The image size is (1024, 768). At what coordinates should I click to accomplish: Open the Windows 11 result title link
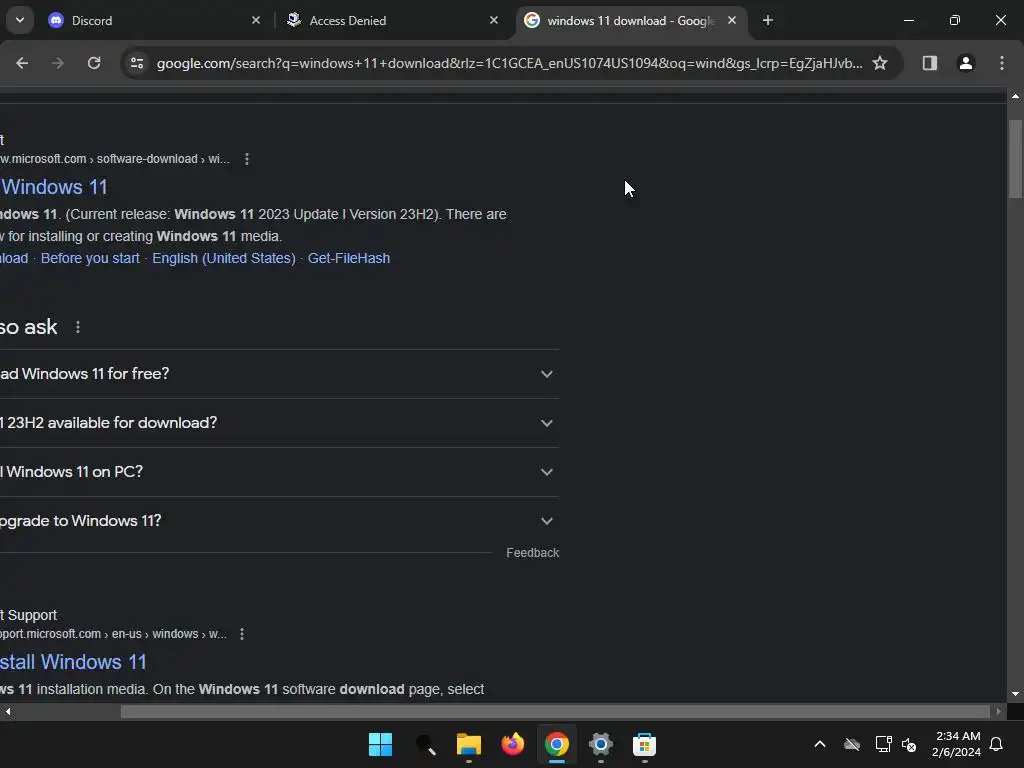[x=54, y=187]
